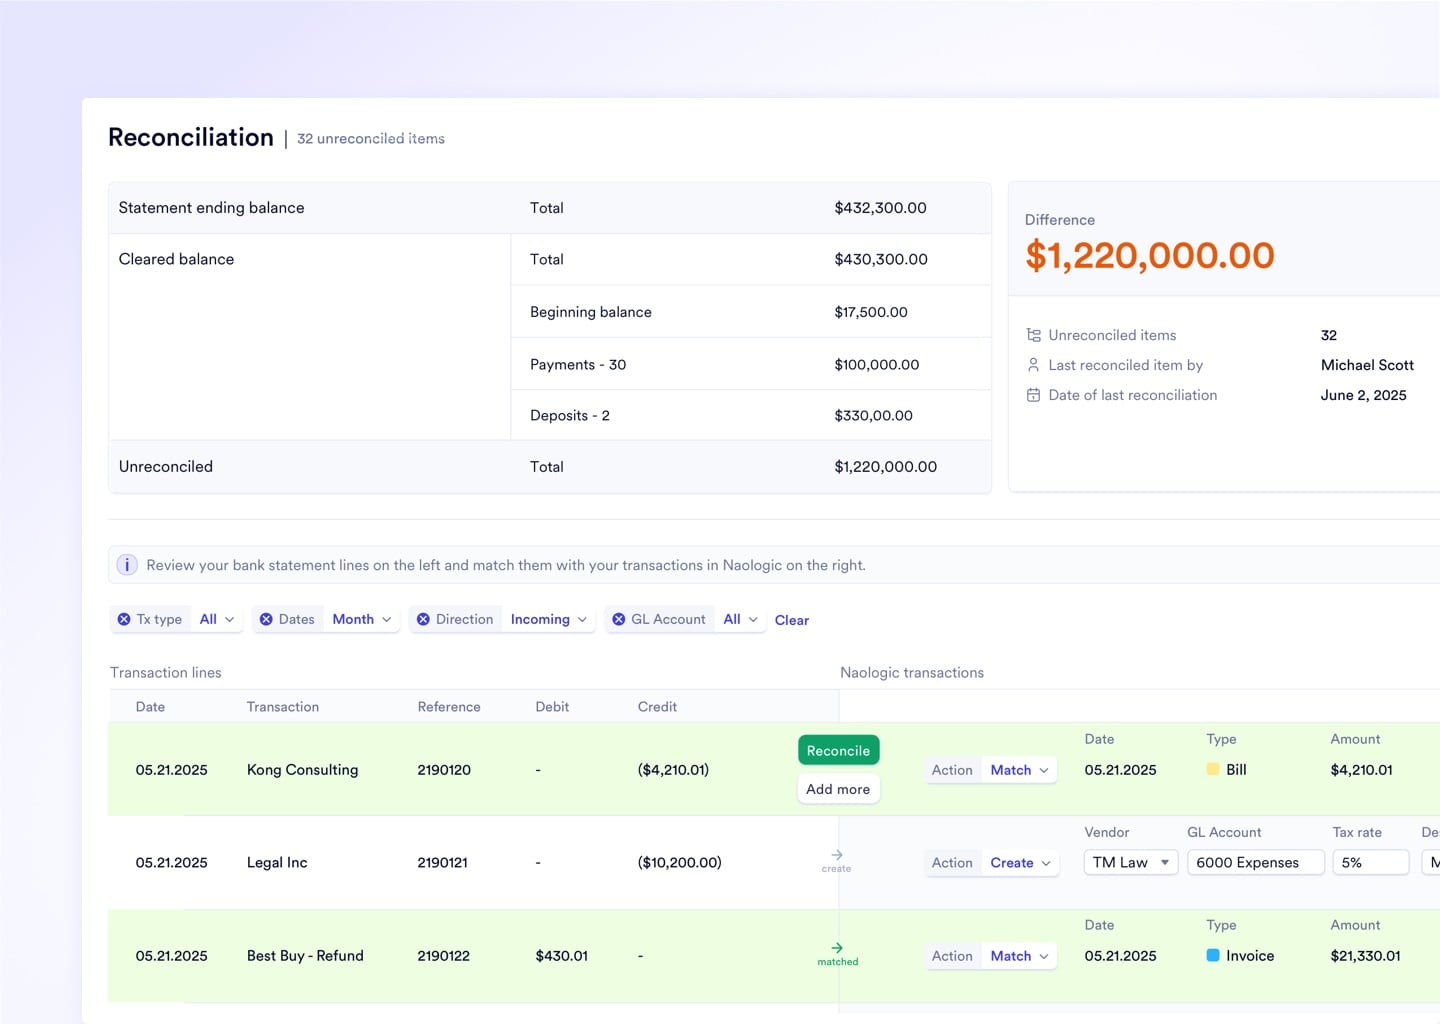The height and width of the screenshot is (1024, 1440).
Task: Click the Beginning balance $17,500.00 value
Action: coord(871,312)
